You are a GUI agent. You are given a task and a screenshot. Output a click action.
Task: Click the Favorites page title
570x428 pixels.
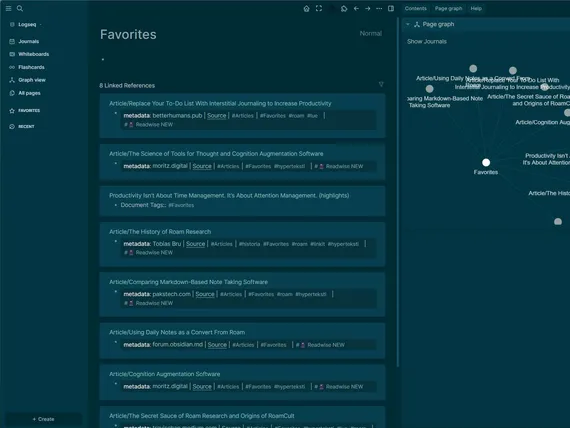click(x=128, y=35)
